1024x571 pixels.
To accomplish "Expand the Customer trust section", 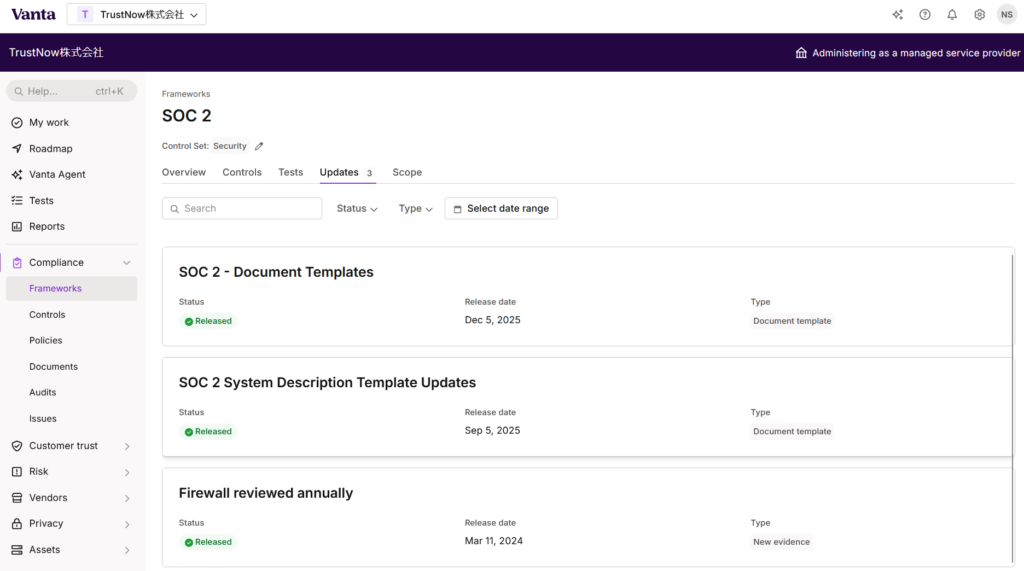I will pyautogui.click(x=126, y=446).
